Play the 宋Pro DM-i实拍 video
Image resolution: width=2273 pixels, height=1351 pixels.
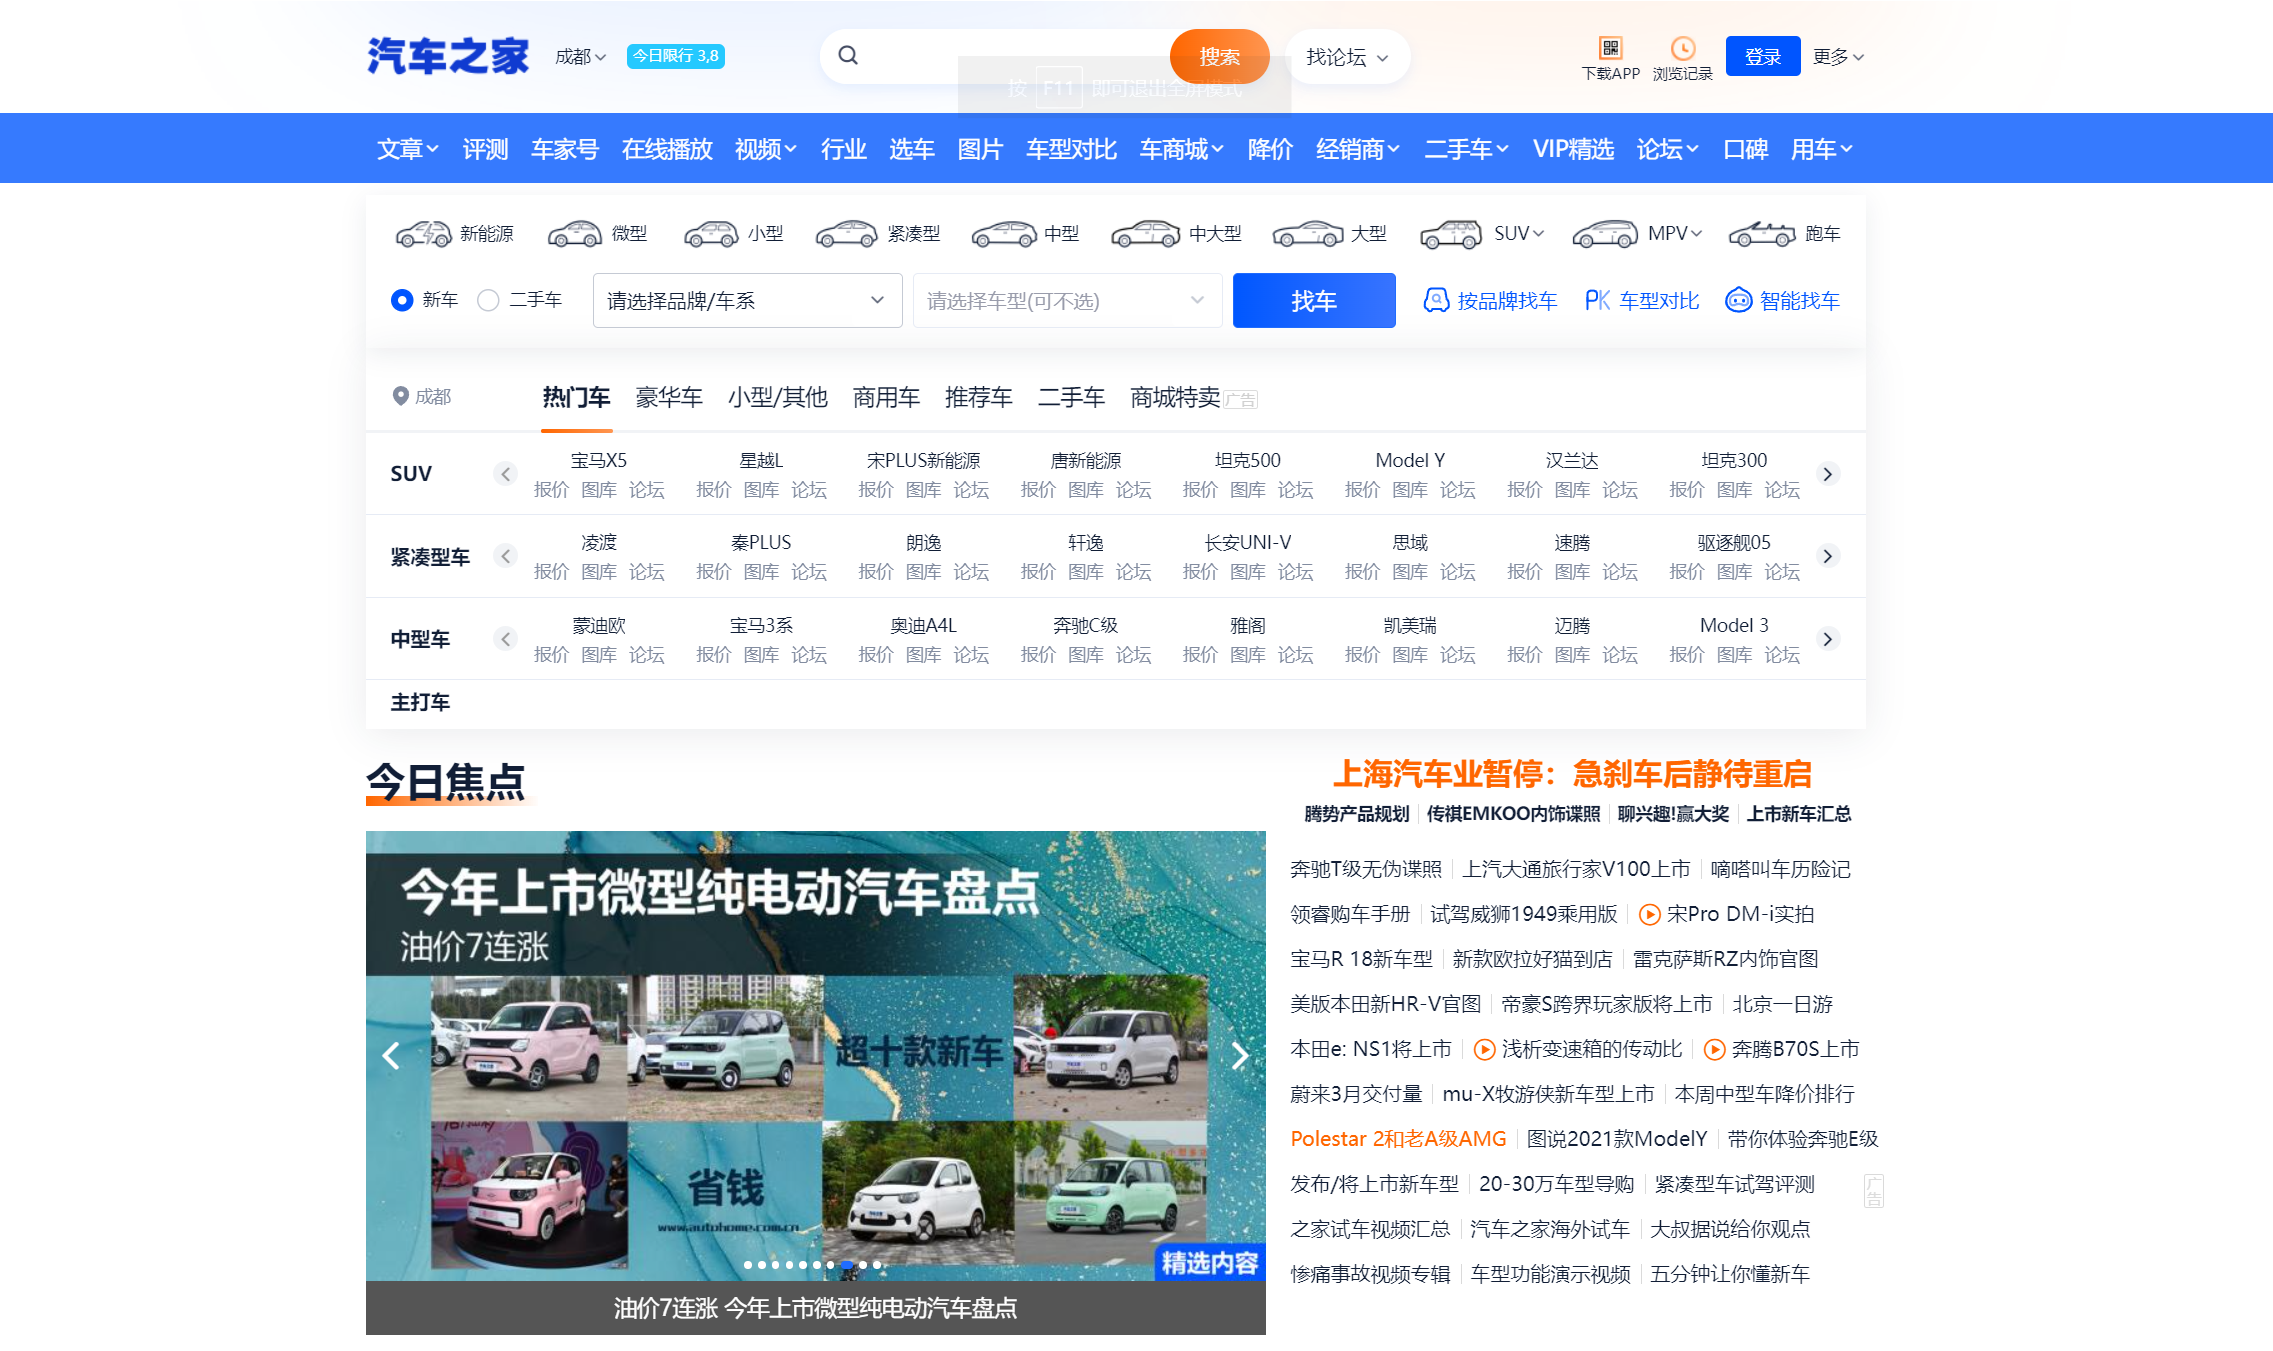point(1650,914)
